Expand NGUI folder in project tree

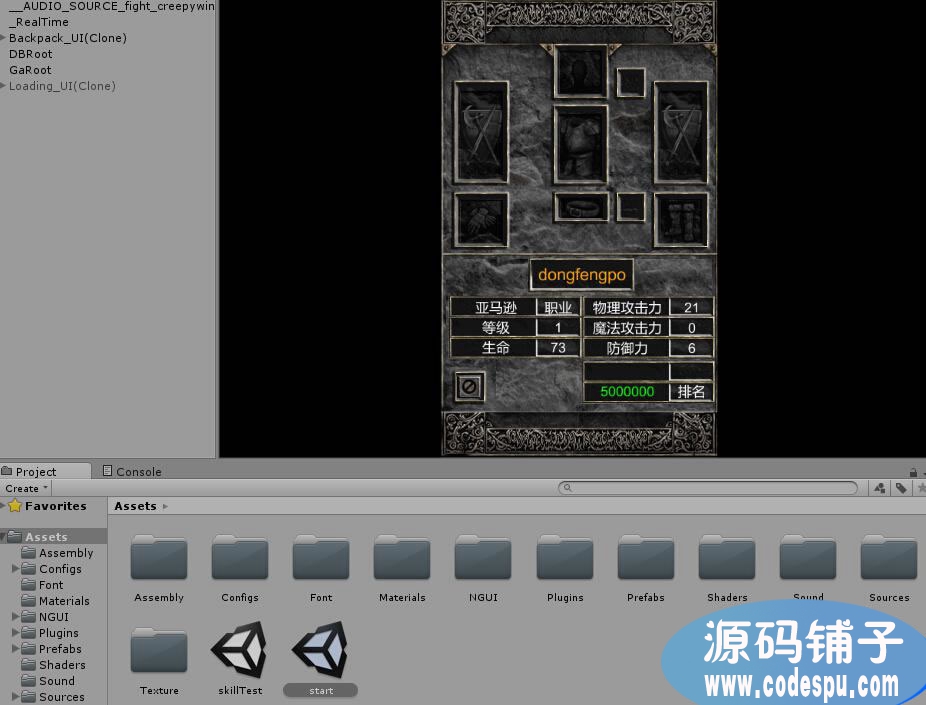[15, 616]
